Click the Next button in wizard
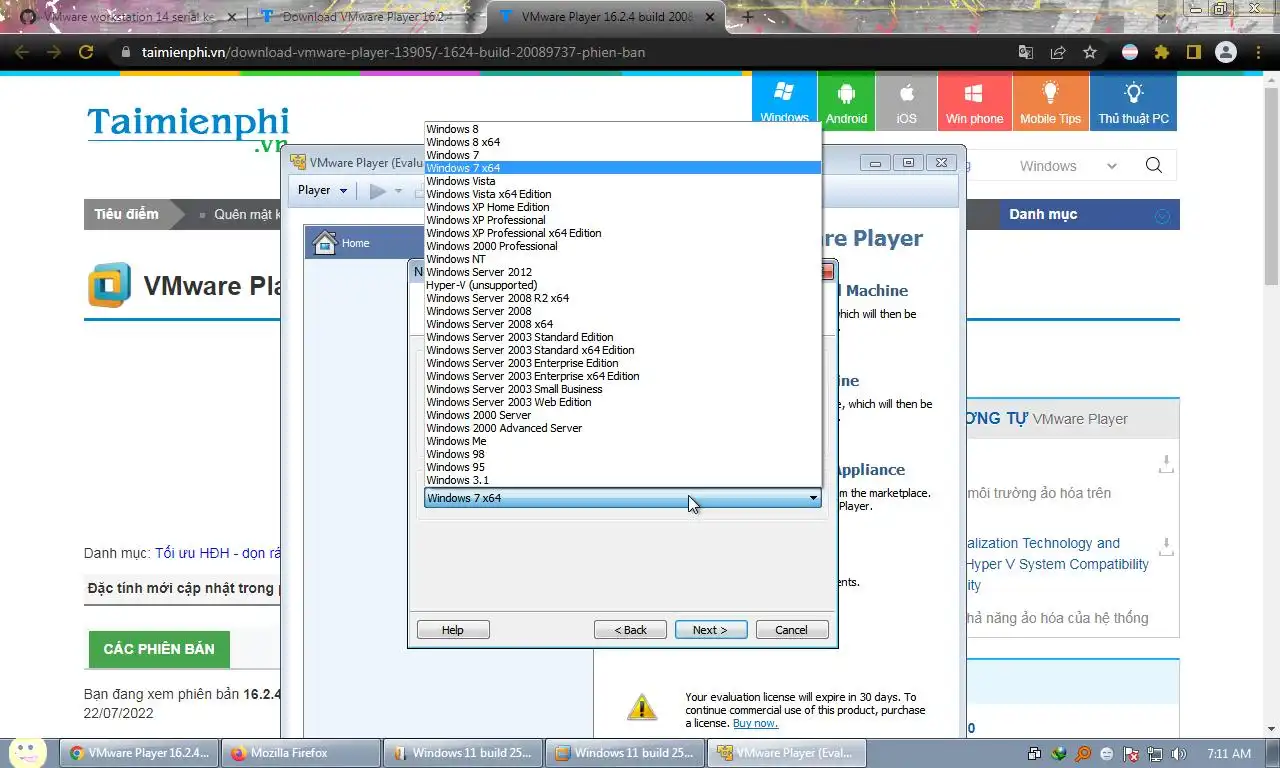 coord(710,630)
